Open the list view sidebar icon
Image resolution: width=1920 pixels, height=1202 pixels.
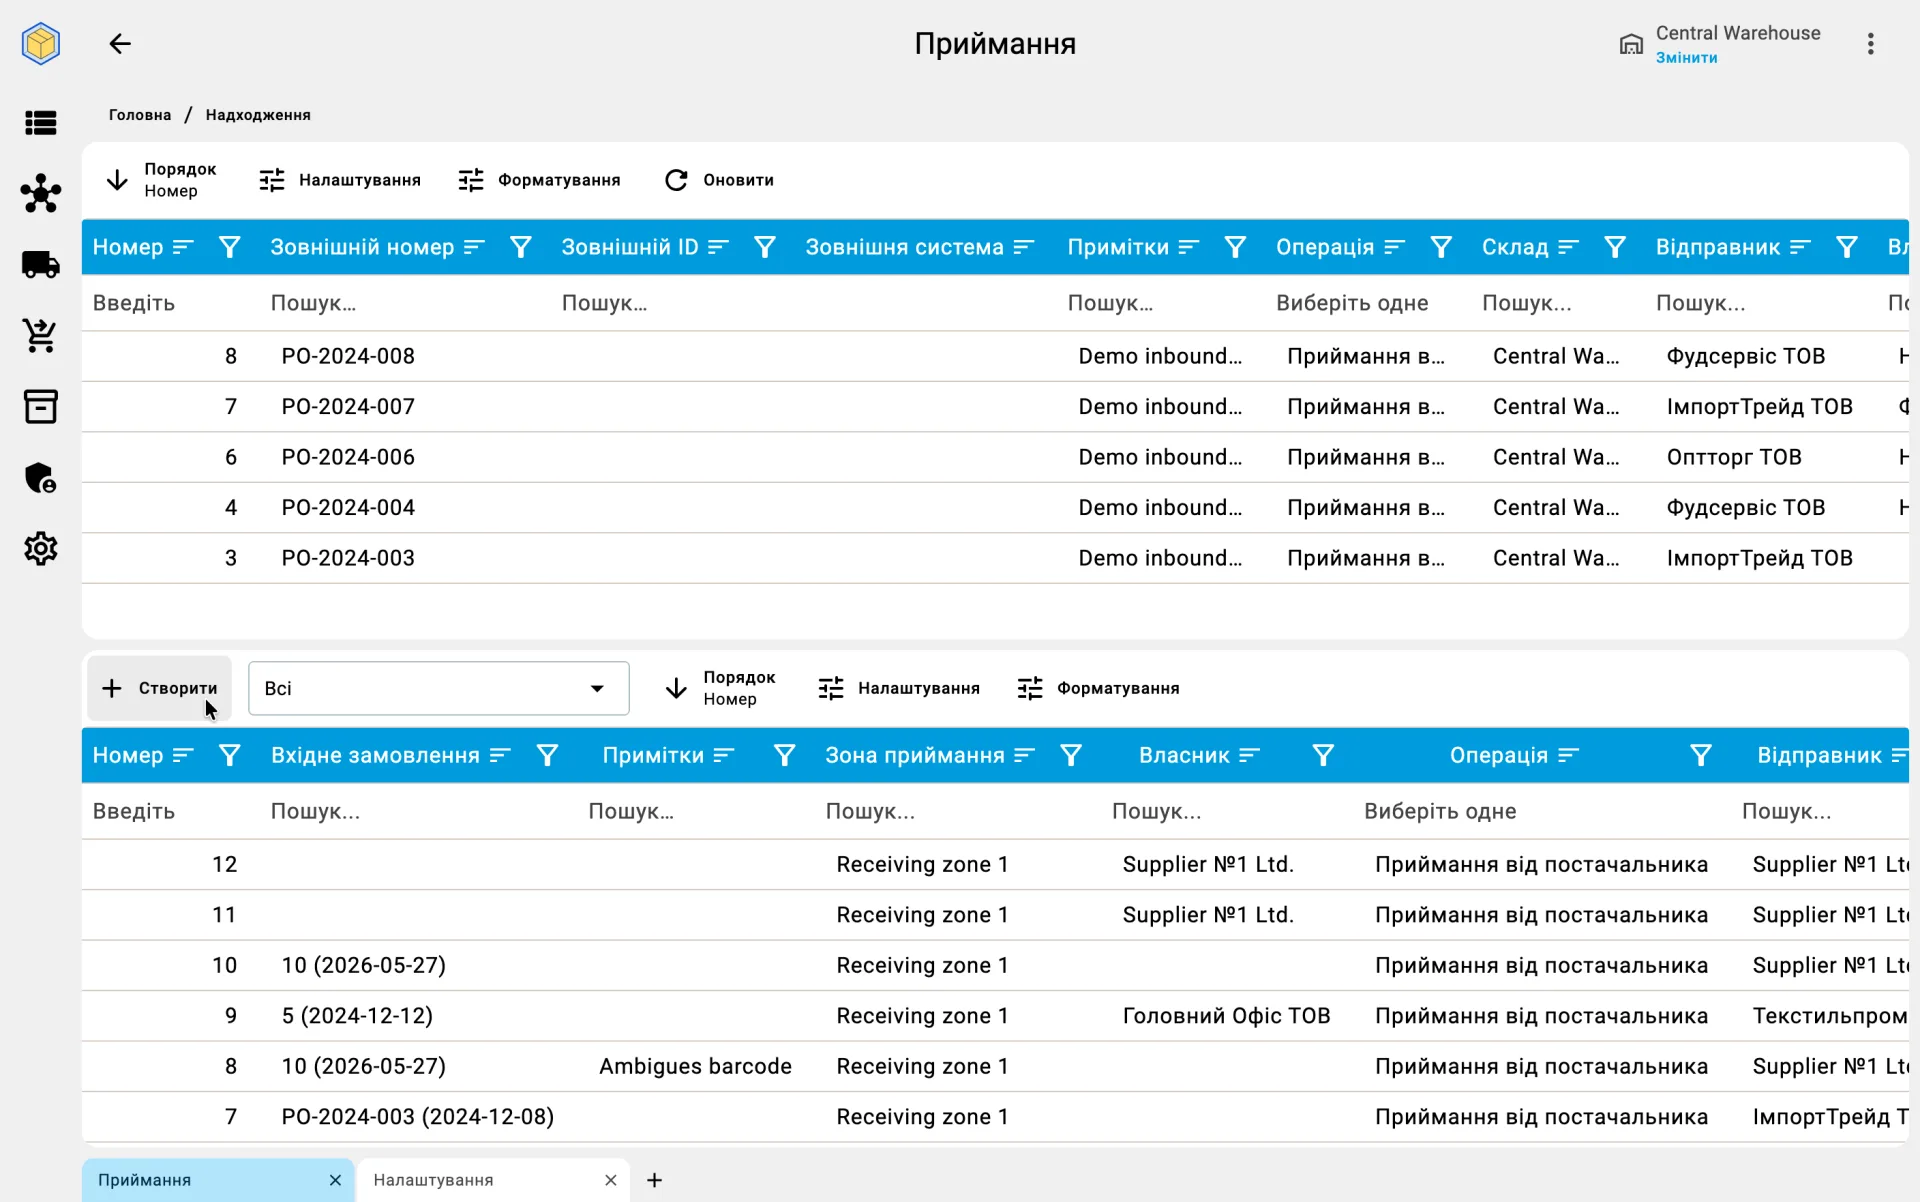(x=41, y=123)
